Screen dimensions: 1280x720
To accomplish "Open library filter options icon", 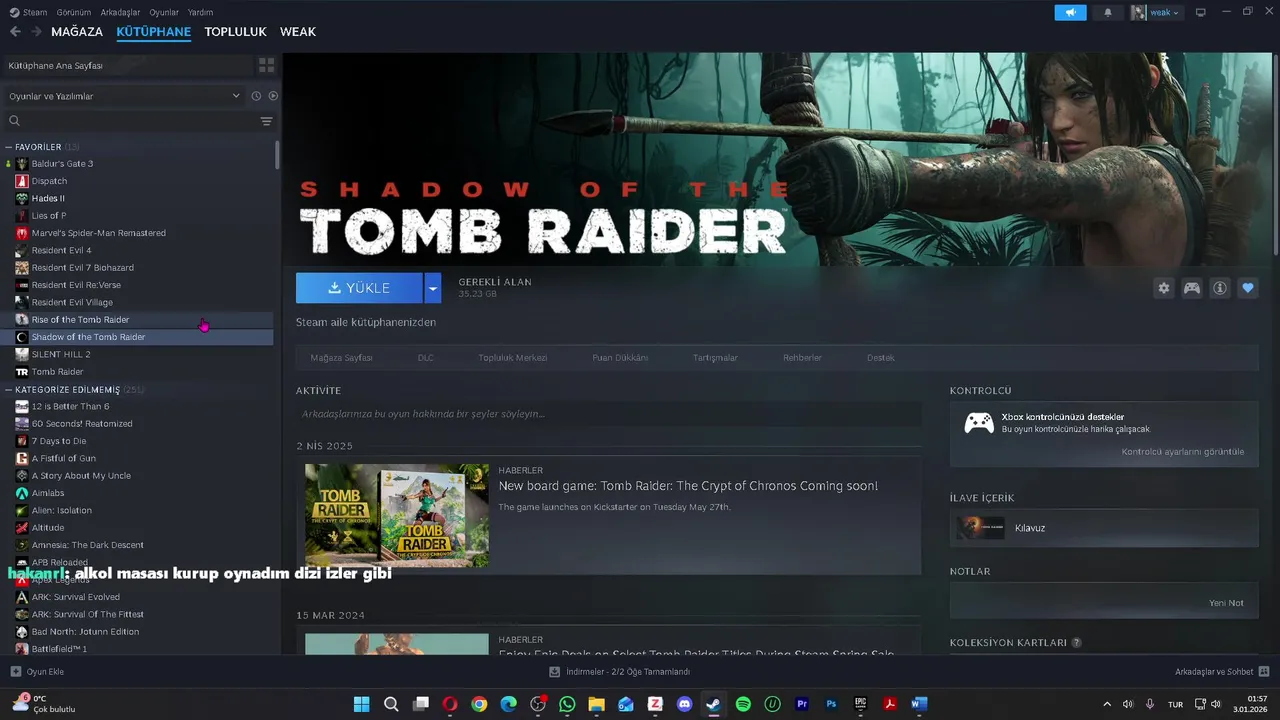I will click(x=266, y=121).
